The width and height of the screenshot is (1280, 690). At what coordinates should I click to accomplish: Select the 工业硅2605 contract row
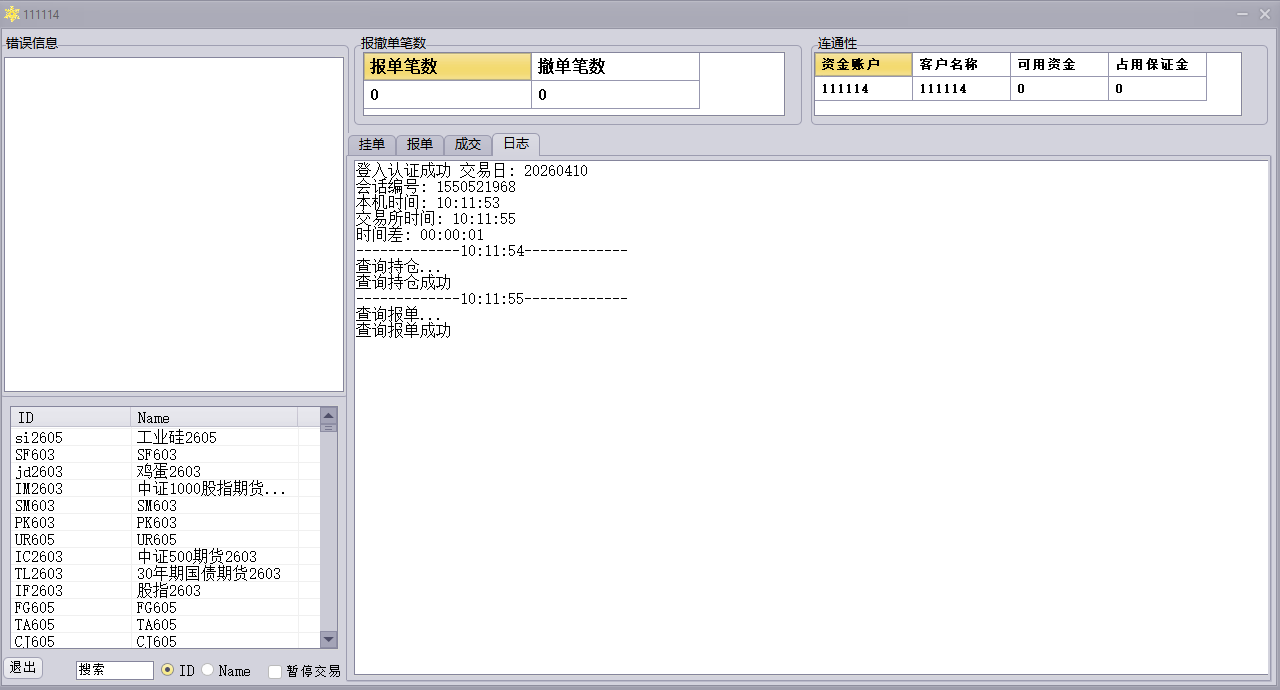tap(160, 437)
